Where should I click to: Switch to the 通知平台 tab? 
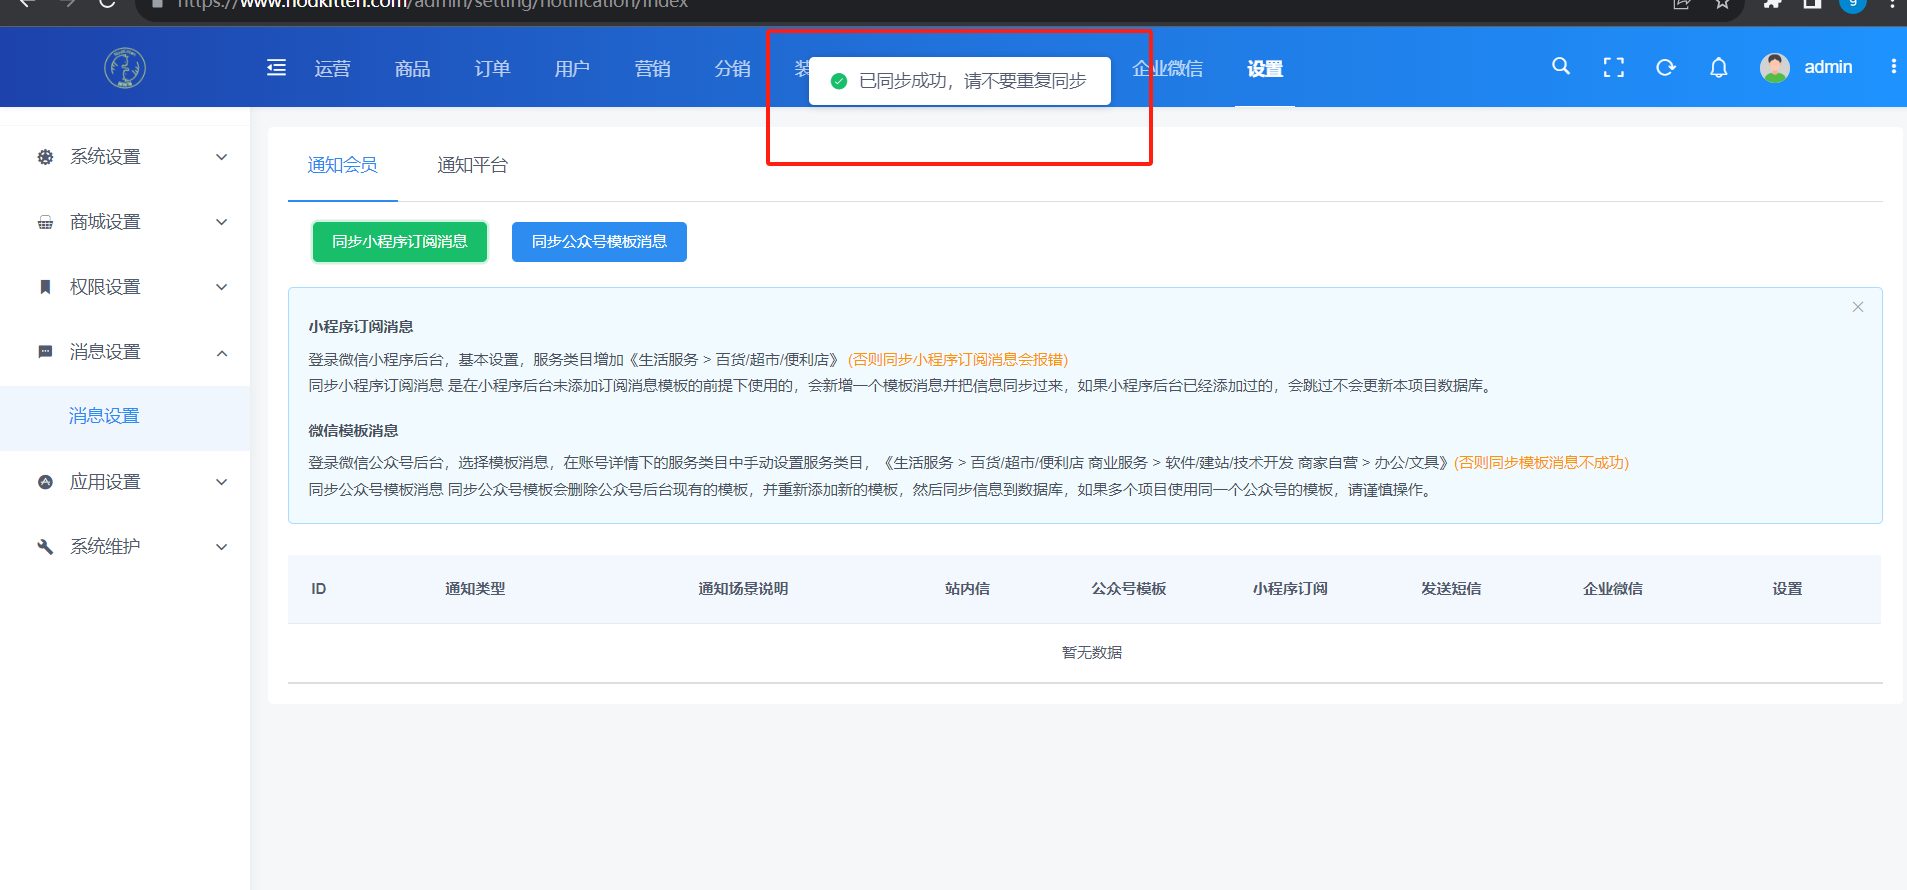[x=473, y=165]
